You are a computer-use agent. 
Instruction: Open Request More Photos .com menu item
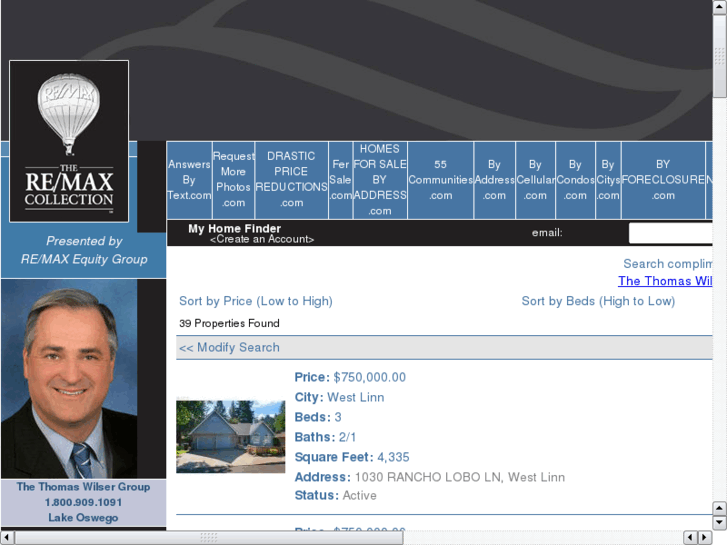tap(233, 180)
